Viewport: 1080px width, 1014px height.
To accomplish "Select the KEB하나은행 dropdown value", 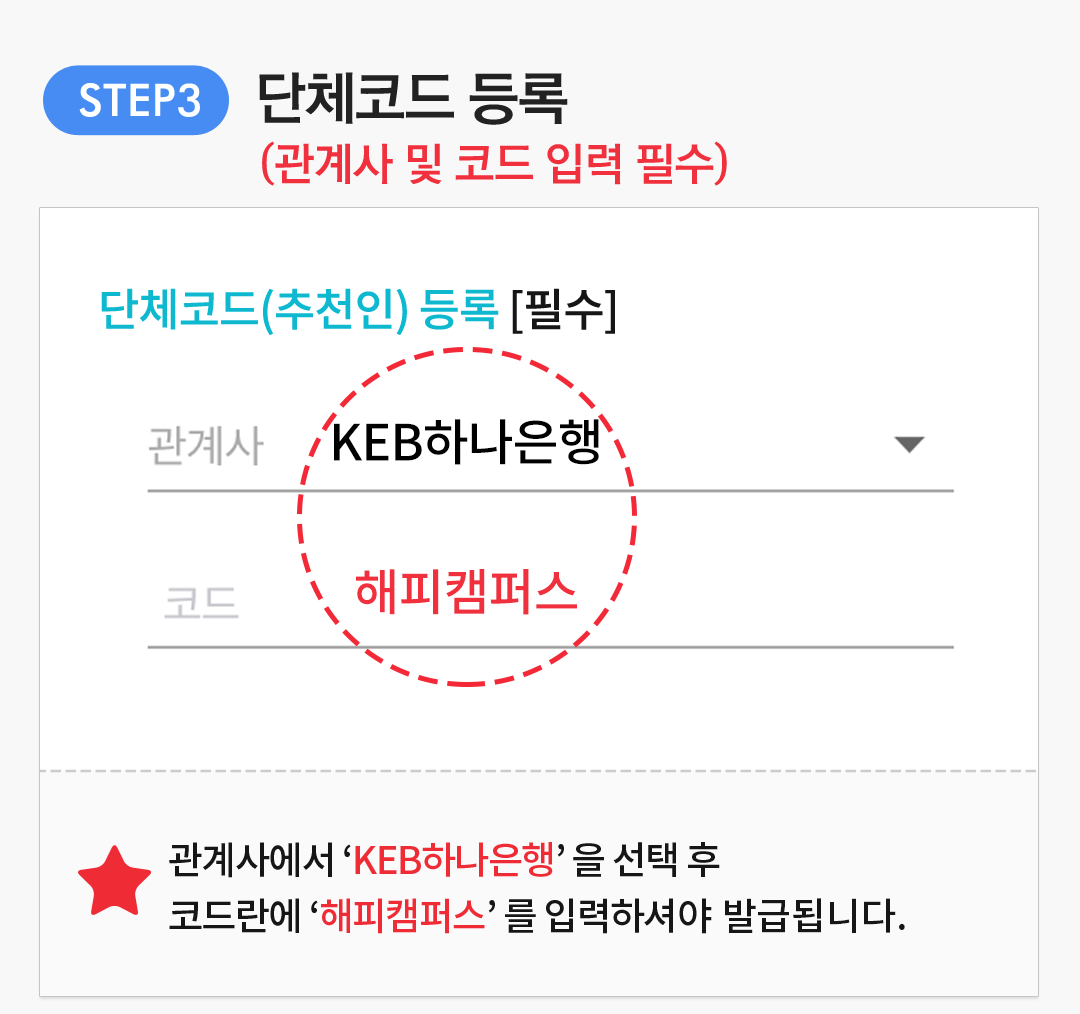I will [466, 442].
